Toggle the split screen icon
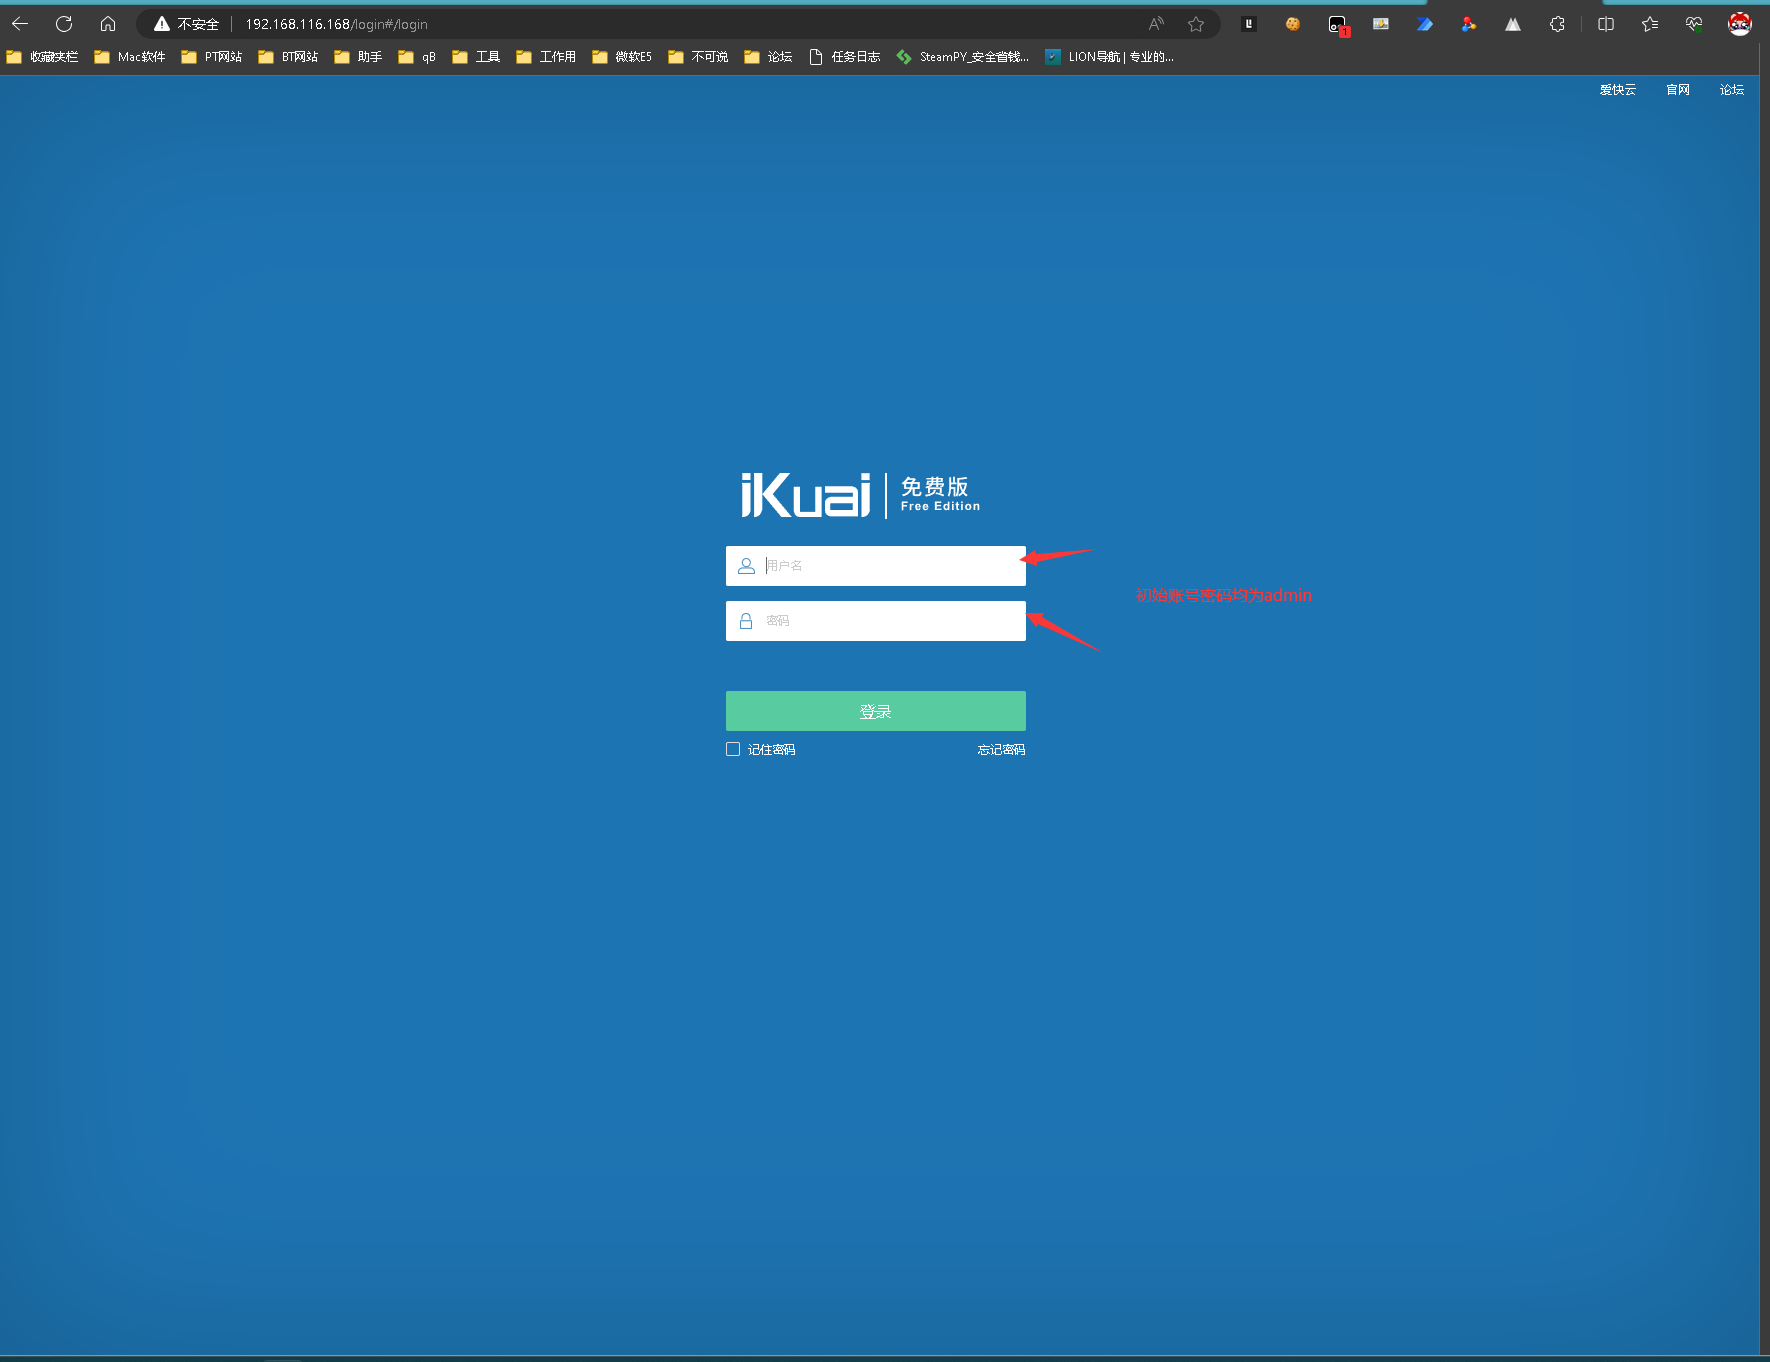This screenshot has width=1770, height=1362. (1606, 24)
